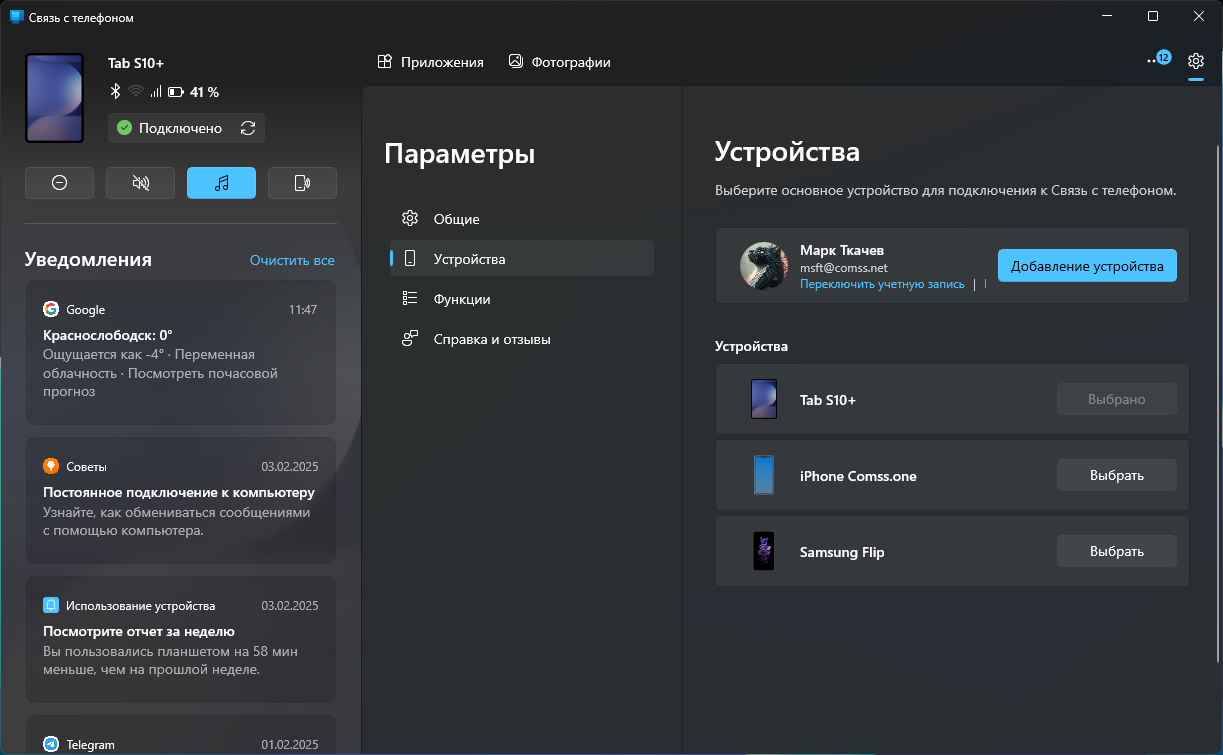Refresh connection with circular arrows icon
The height and width of the screenshot is (755, 1223).
click(x=248, y=128)
